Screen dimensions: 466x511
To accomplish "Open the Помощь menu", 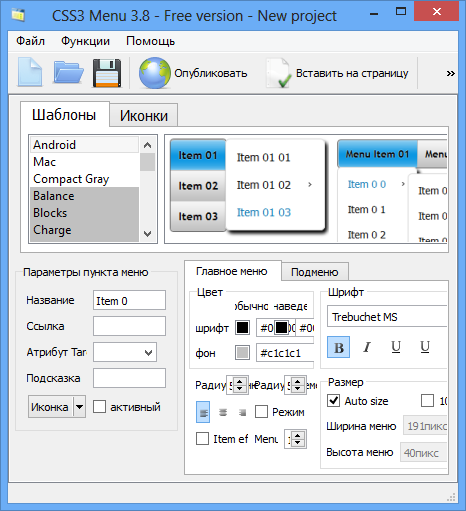I will pos(150,41).
